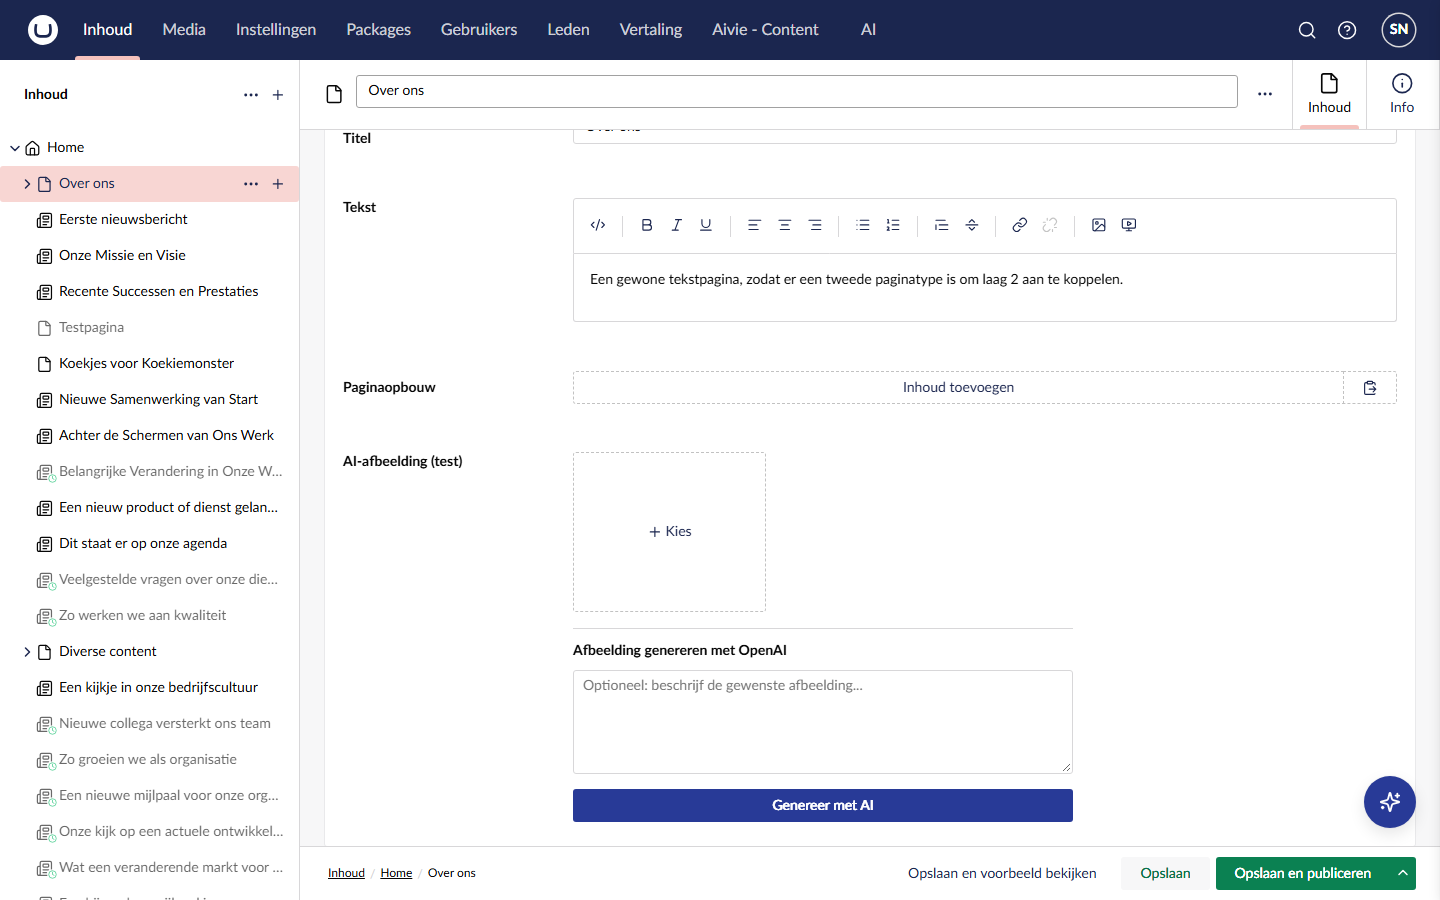Collapse the Home tree node
Viewport: 1440px width, 900px height.
coord(15,148)
